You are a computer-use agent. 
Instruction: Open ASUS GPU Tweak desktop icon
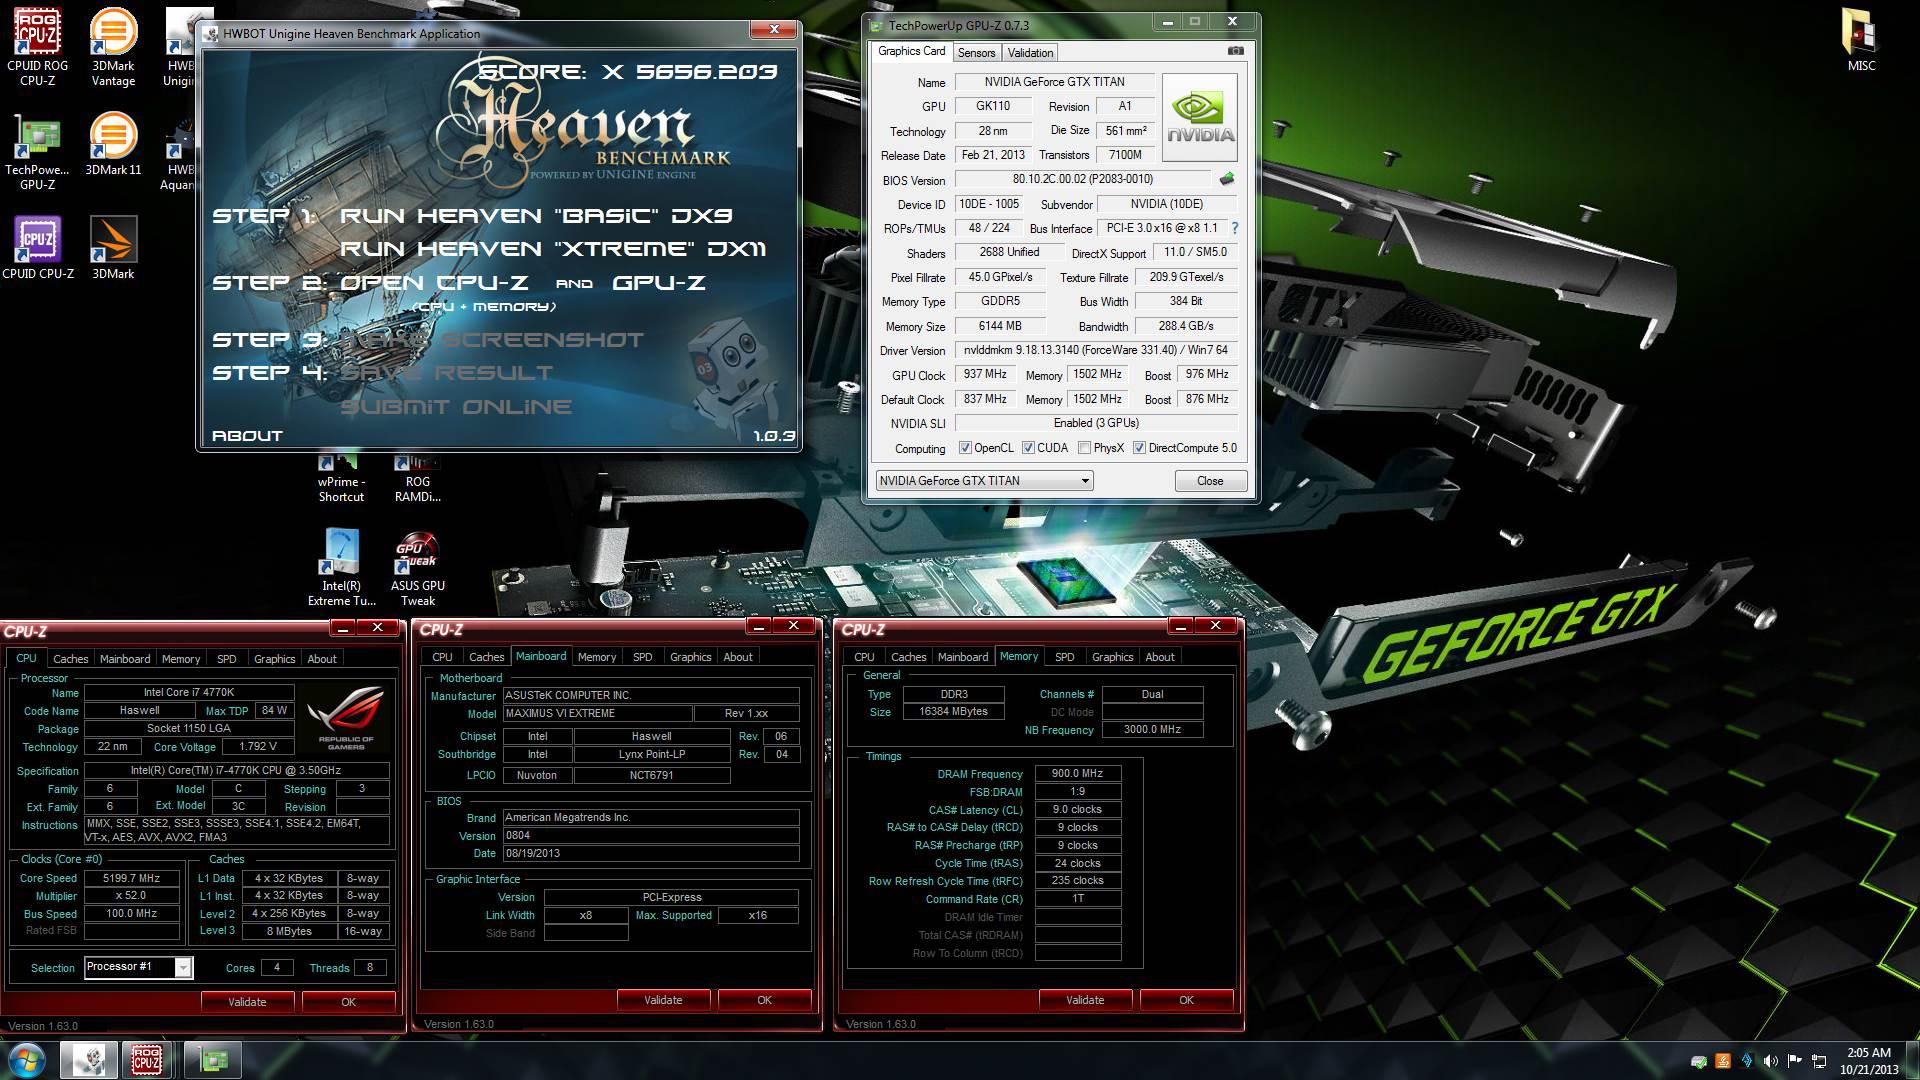[x=417, y=567]
